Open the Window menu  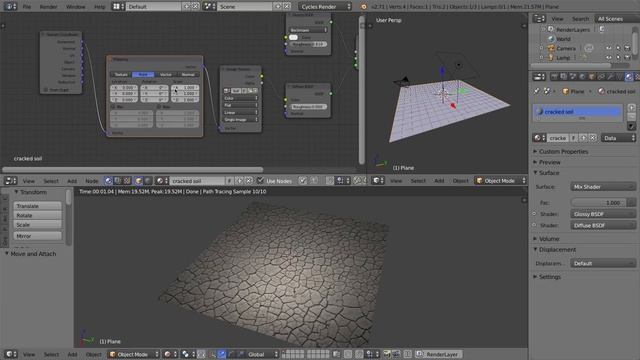pos(76,7)
